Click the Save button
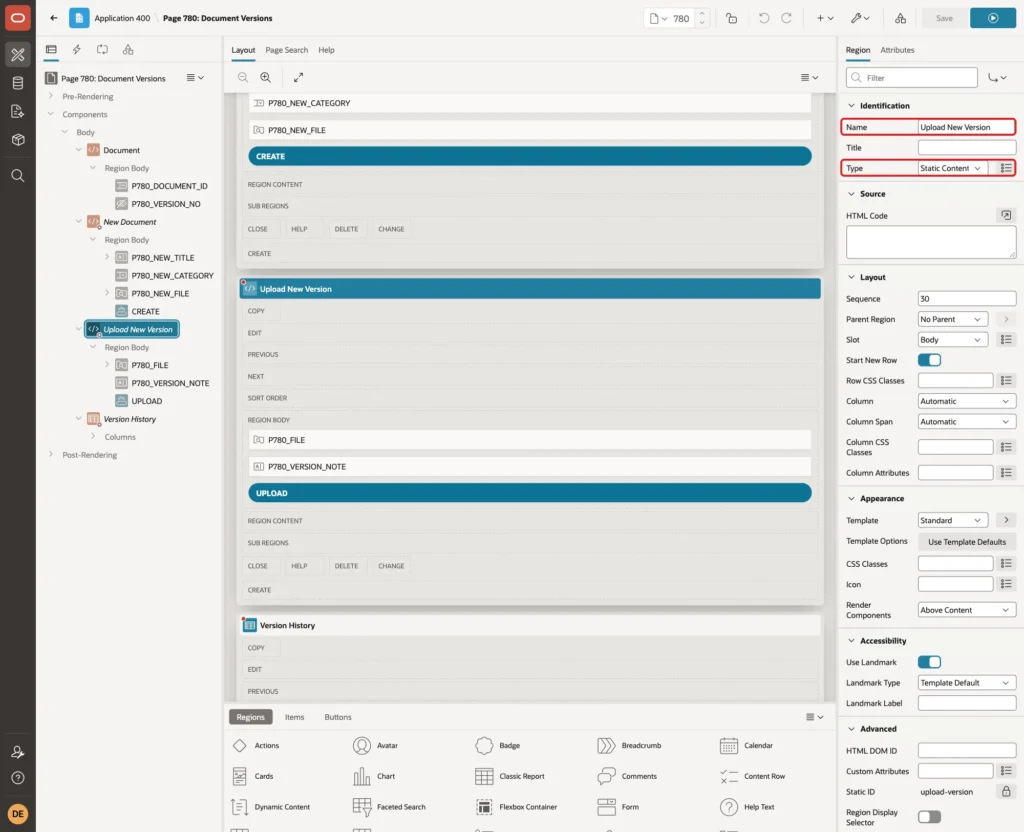This screenshot has height=832, width=1024. pos(944,18)
